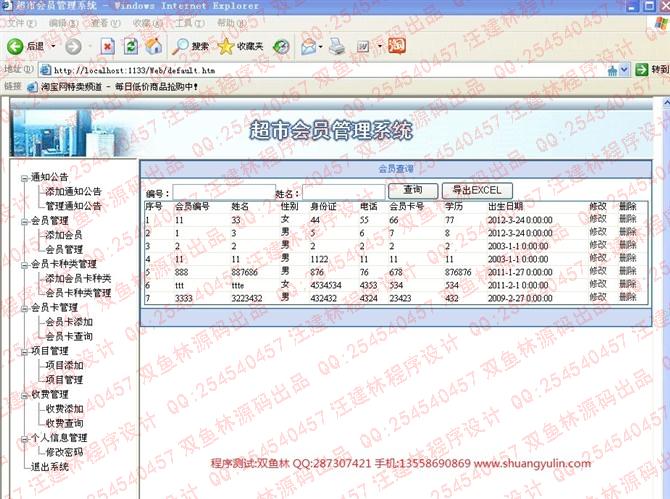Click 退出系统 in sidebar
Image resolution: width=670 pixels, height=499 pixels.
pyautogui.click(x=49, y=467)
